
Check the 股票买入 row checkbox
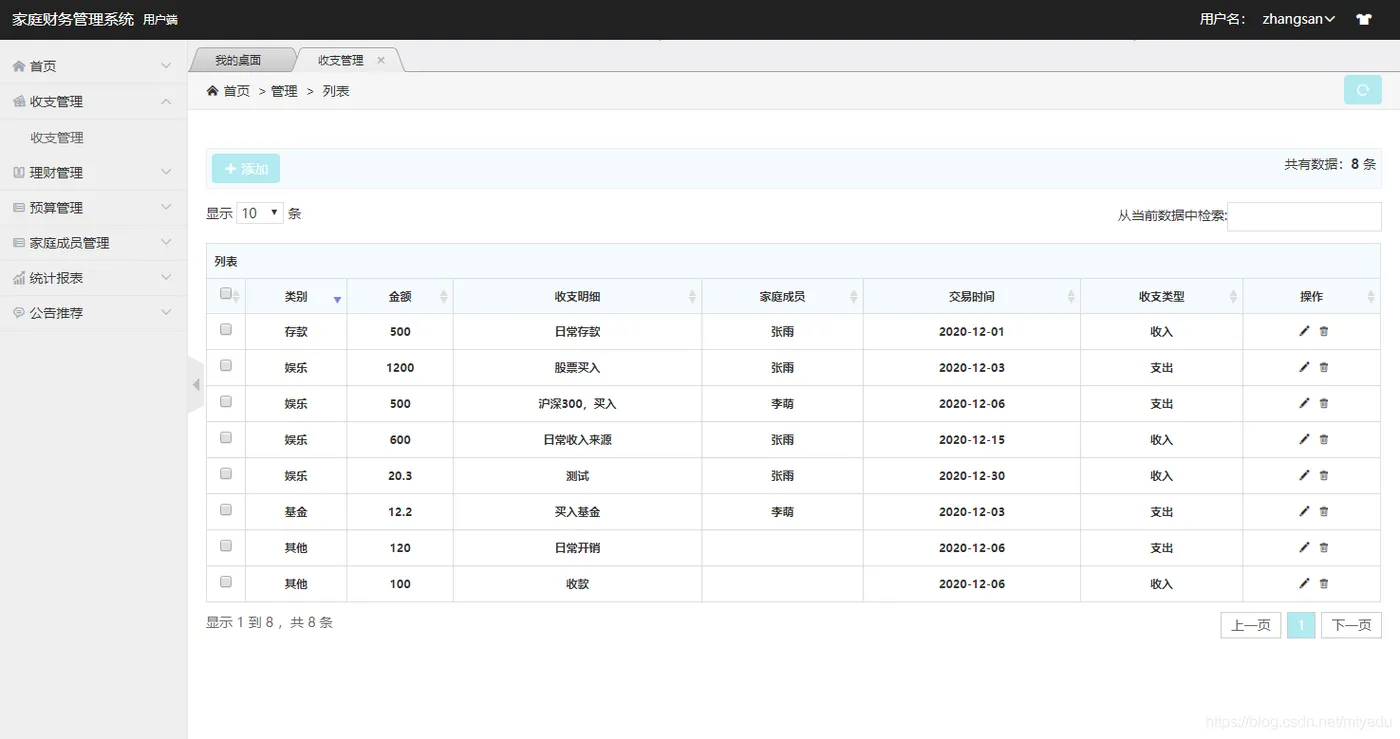click(226, 365)
